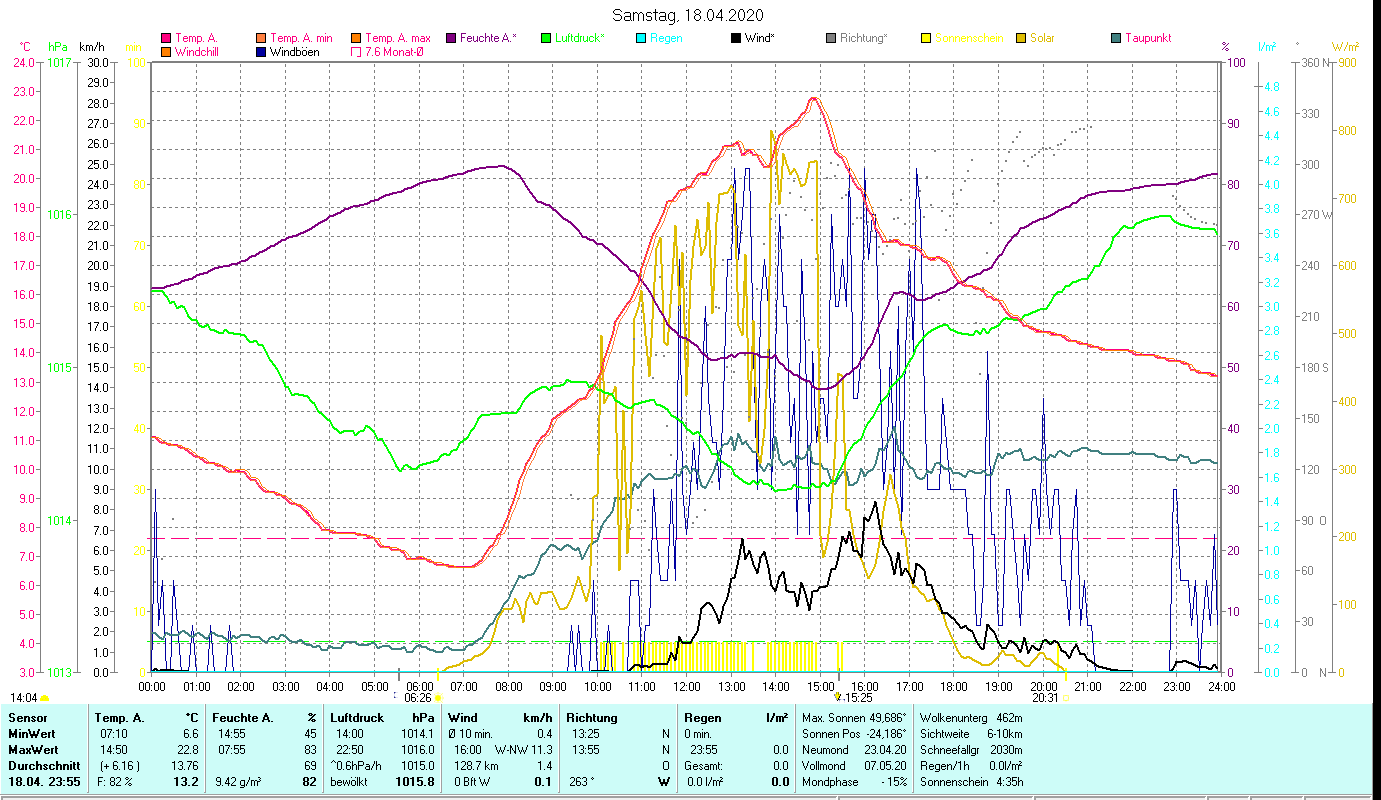Click the green Luftdruck legend icon
1381x800 pixels.
click(546, 39)
